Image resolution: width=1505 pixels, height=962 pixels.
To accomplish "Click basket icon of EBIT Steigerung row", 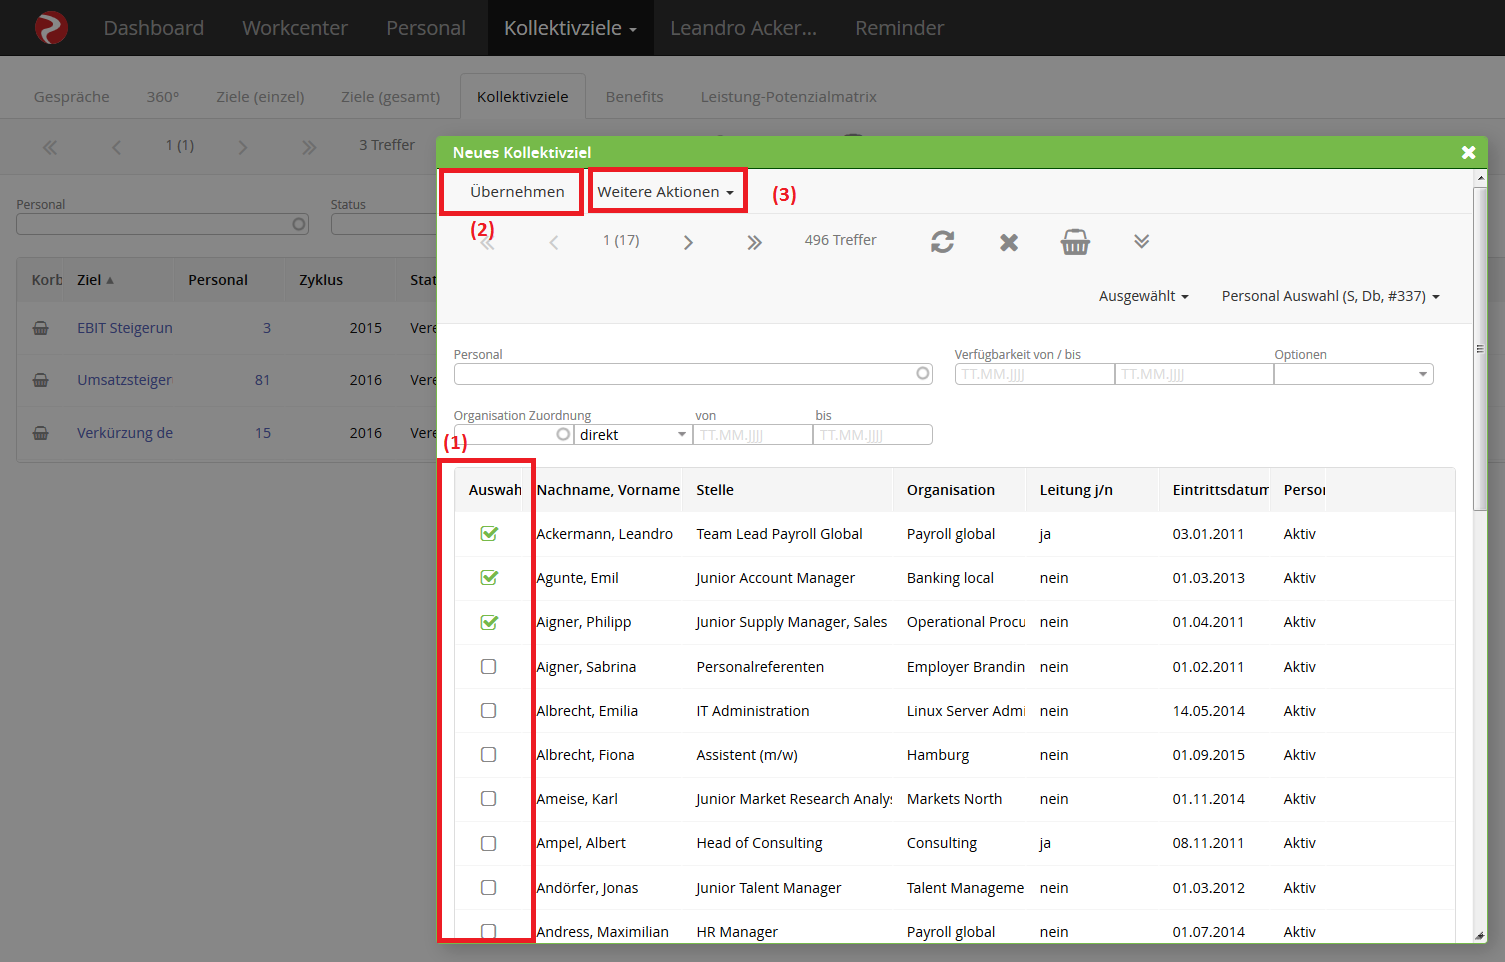I will pyautogui.click(x=40, y=328).
